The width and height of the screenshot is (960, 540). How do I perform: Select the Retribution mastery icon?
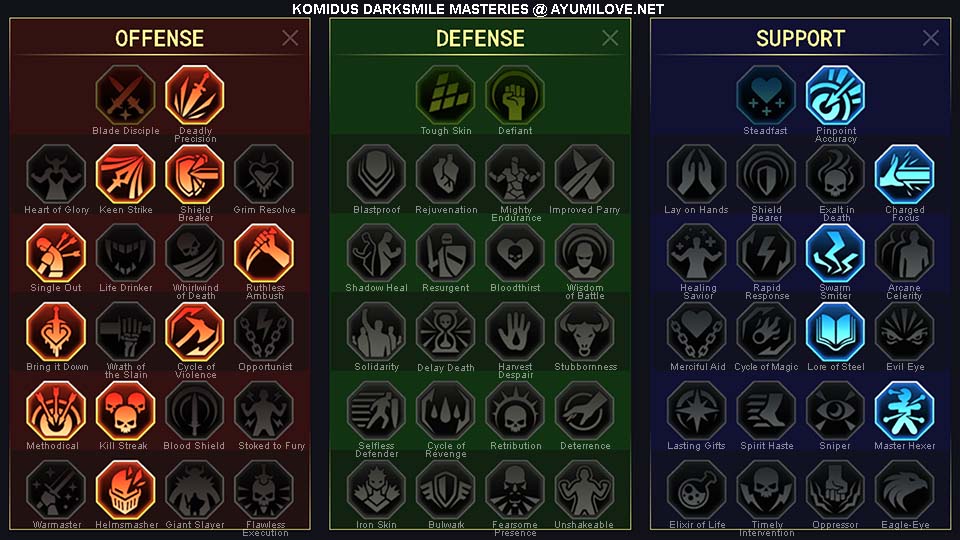(515, 411)
